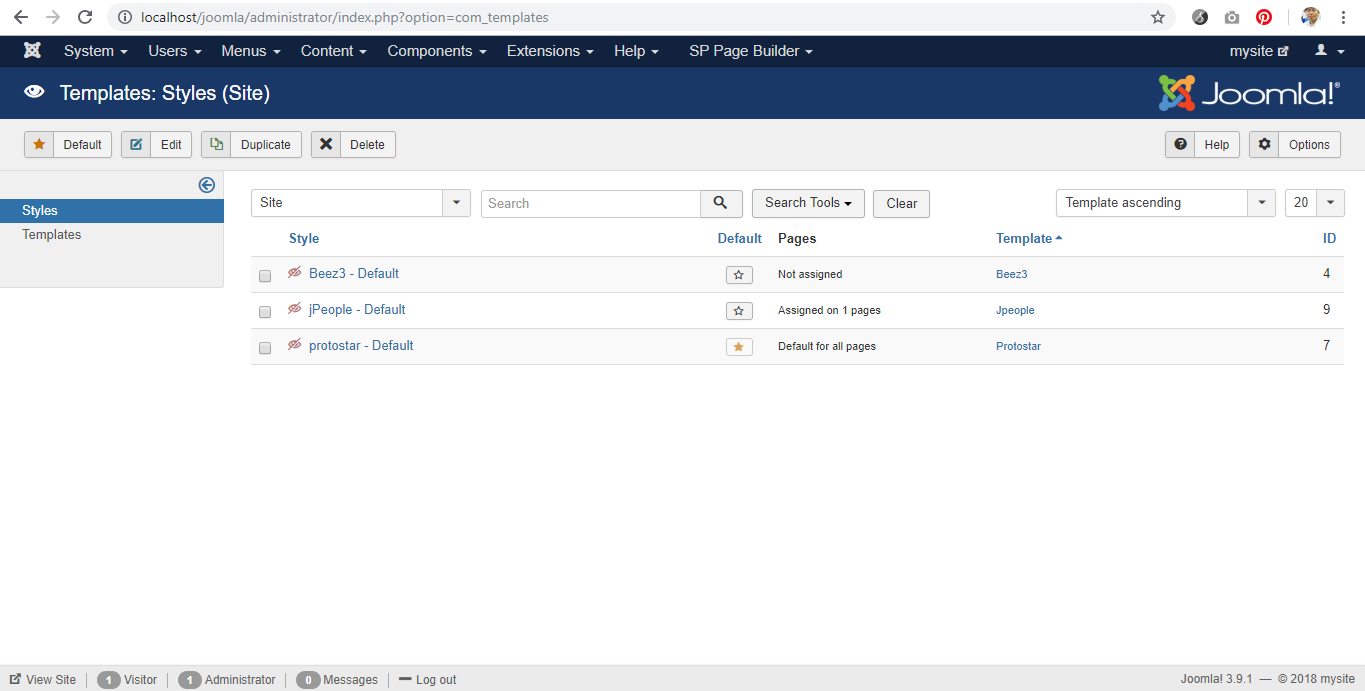This screenshot has height=691, width=1365.
Task: Open the SP Page Builder menu
Action: pyautogui.click(x=750, y=51)
